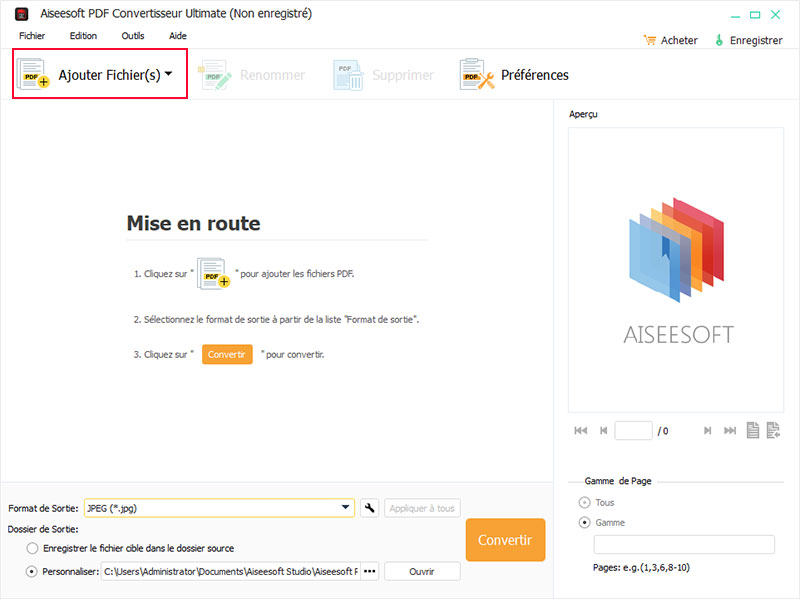
Task: Maximize the Aiseesoft window
Action: (x=755, y=15)
